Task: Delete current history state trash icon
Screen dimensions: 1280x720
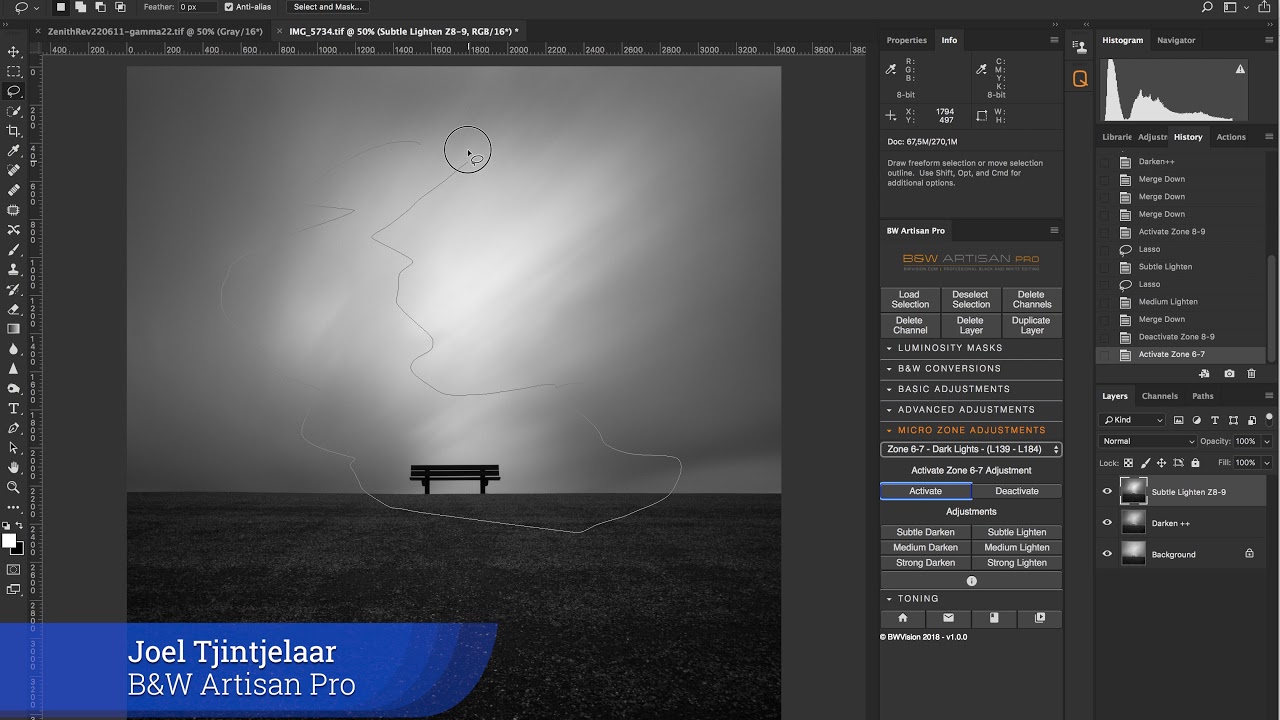Action: (x=1251, y=374)
